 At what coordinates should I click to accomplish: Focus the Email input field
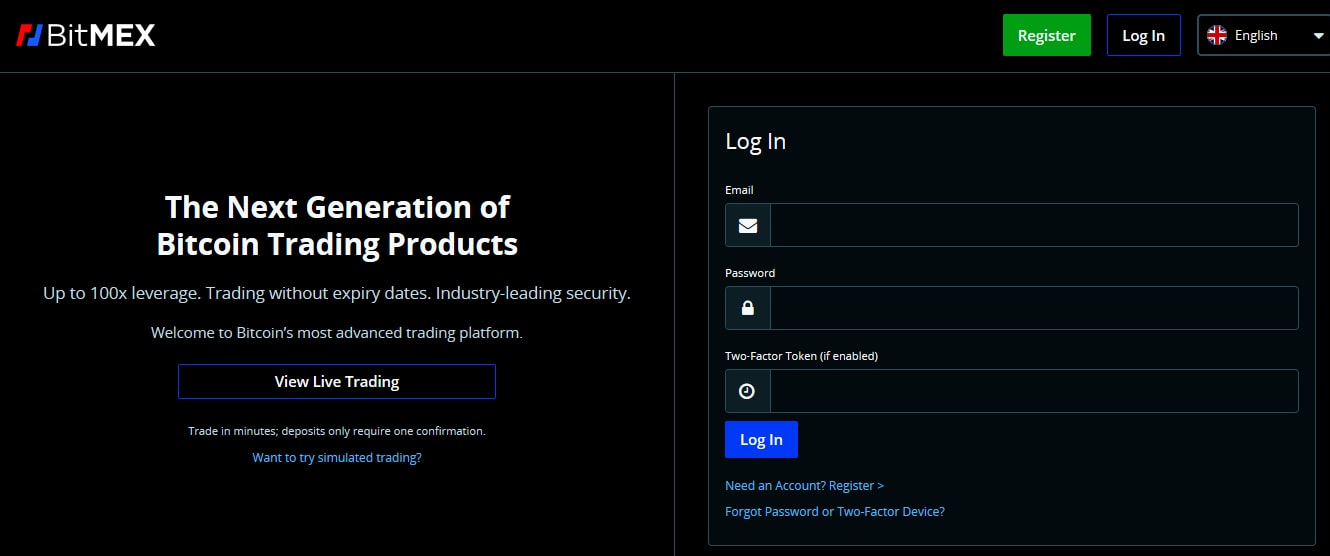(x=1033, y=225)
